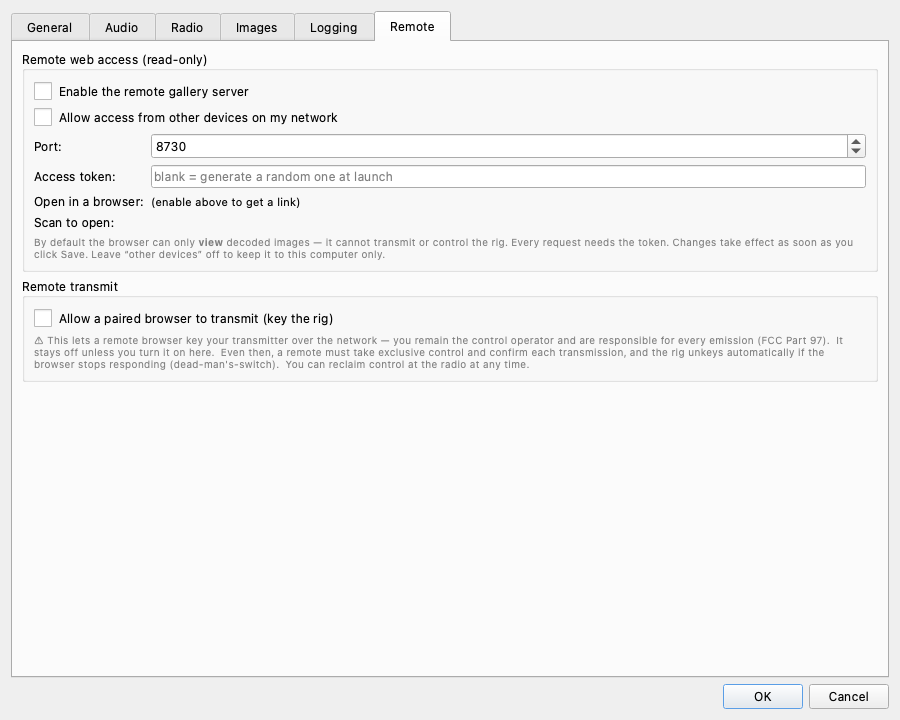900x720 pixels.
Task: Click the "Access token:" label
Action: point(75,177)
